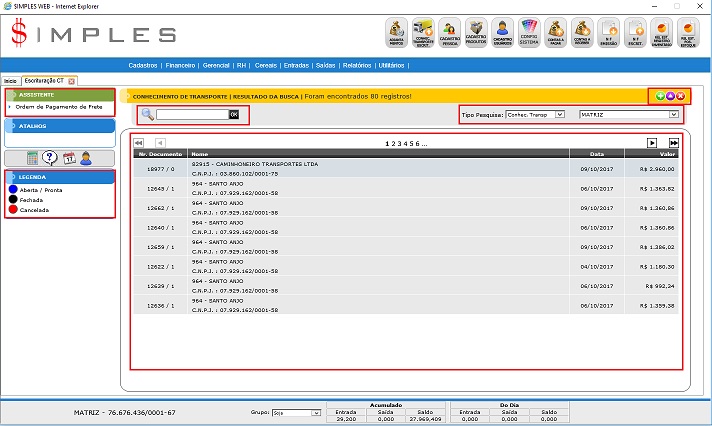This screenshot has width=712, height=426.
Task: Open Cadastro Usuários toolbar icon
Action: click(503, 32)
